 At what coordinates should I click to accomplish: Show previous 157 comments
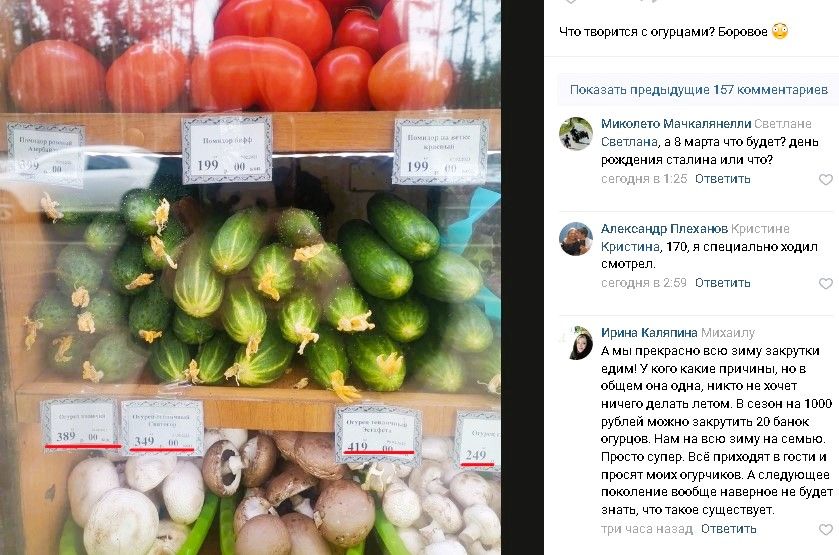tap(698, 89)
